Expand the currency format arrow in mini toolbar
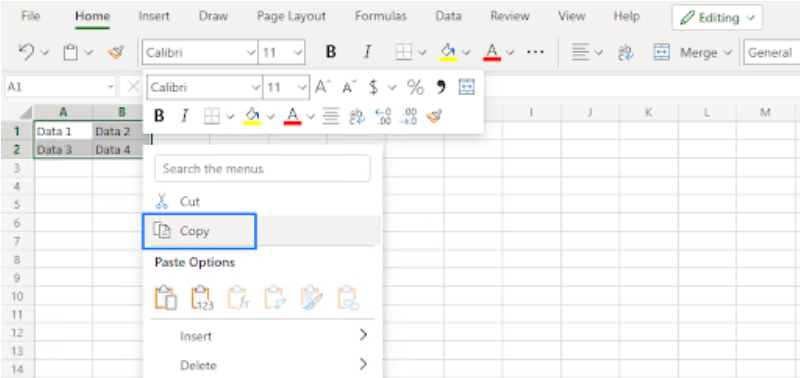Screen dimensions: 800x378 [392, 88]
